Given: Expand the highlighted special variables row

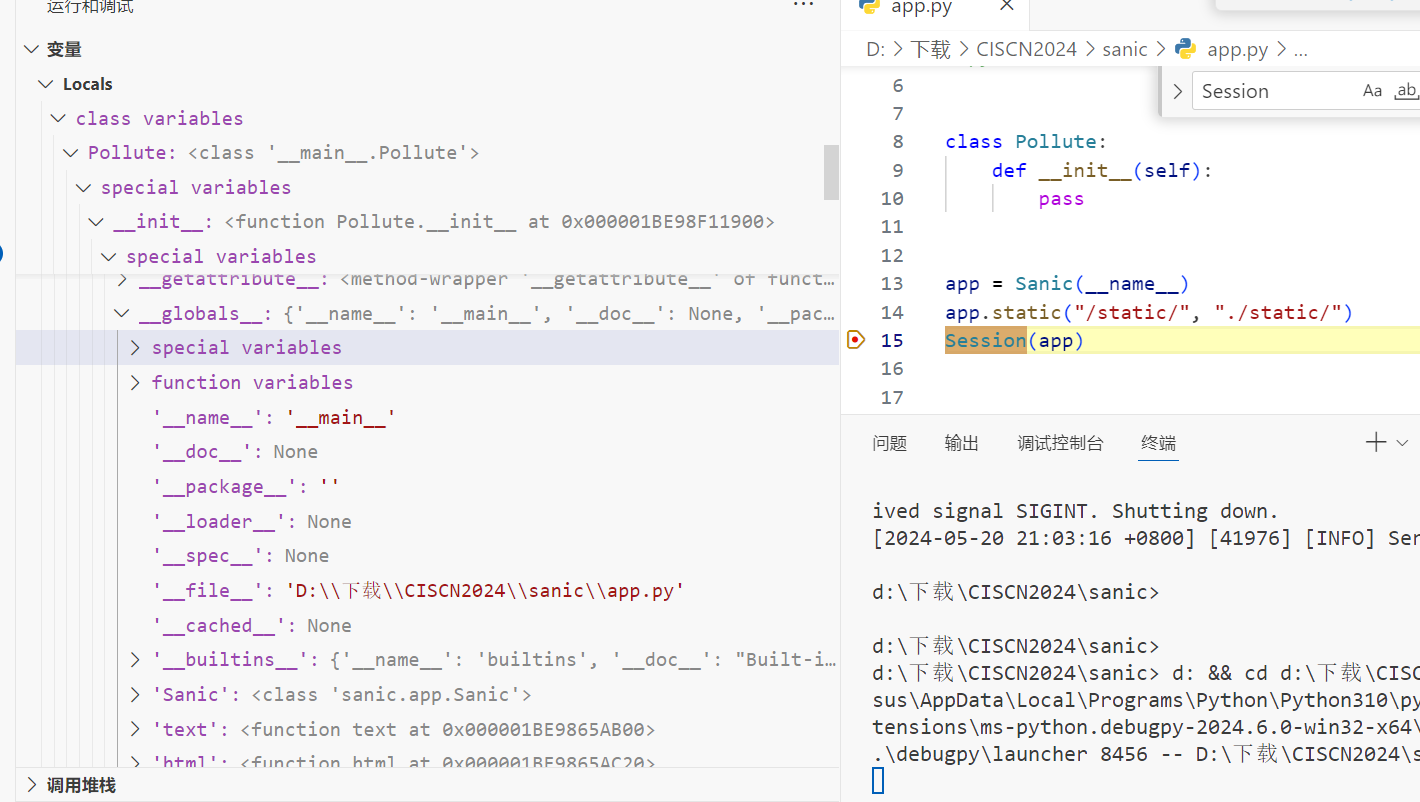Looking at the screenshot, I should pyautogui.click(x=135, y=348).
